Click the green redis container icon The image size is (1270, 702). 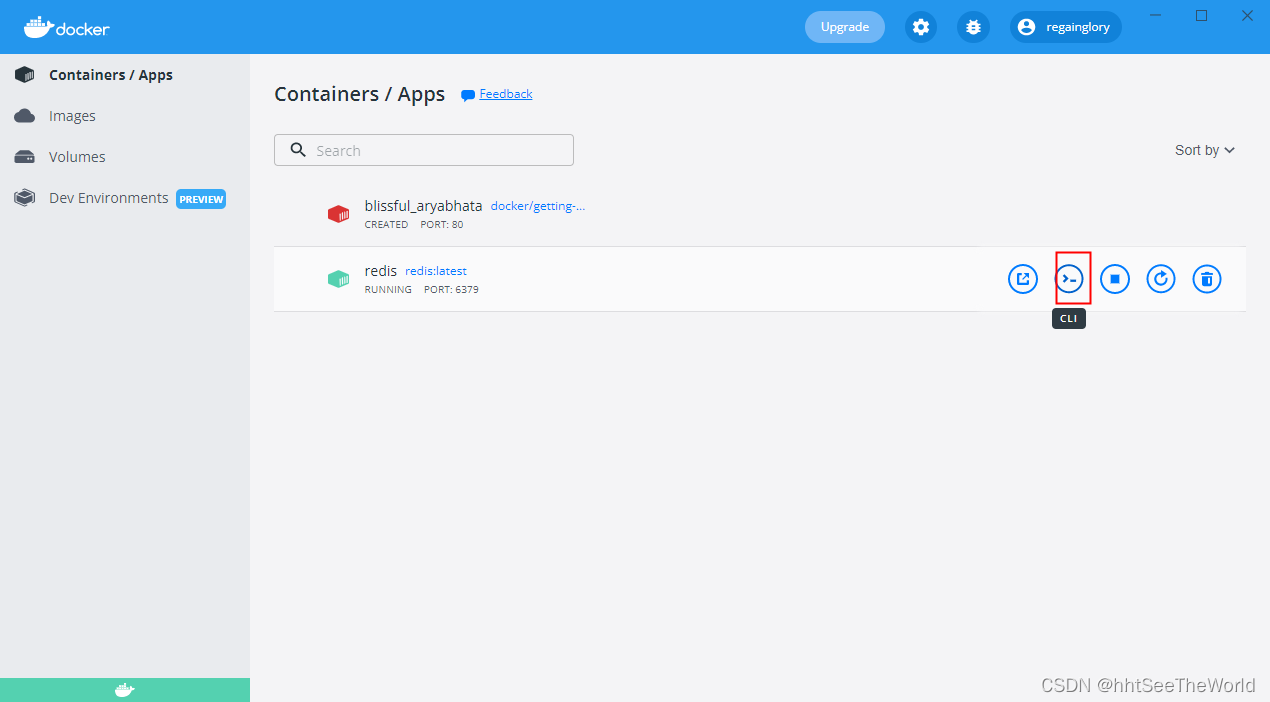tap(339, 279)
